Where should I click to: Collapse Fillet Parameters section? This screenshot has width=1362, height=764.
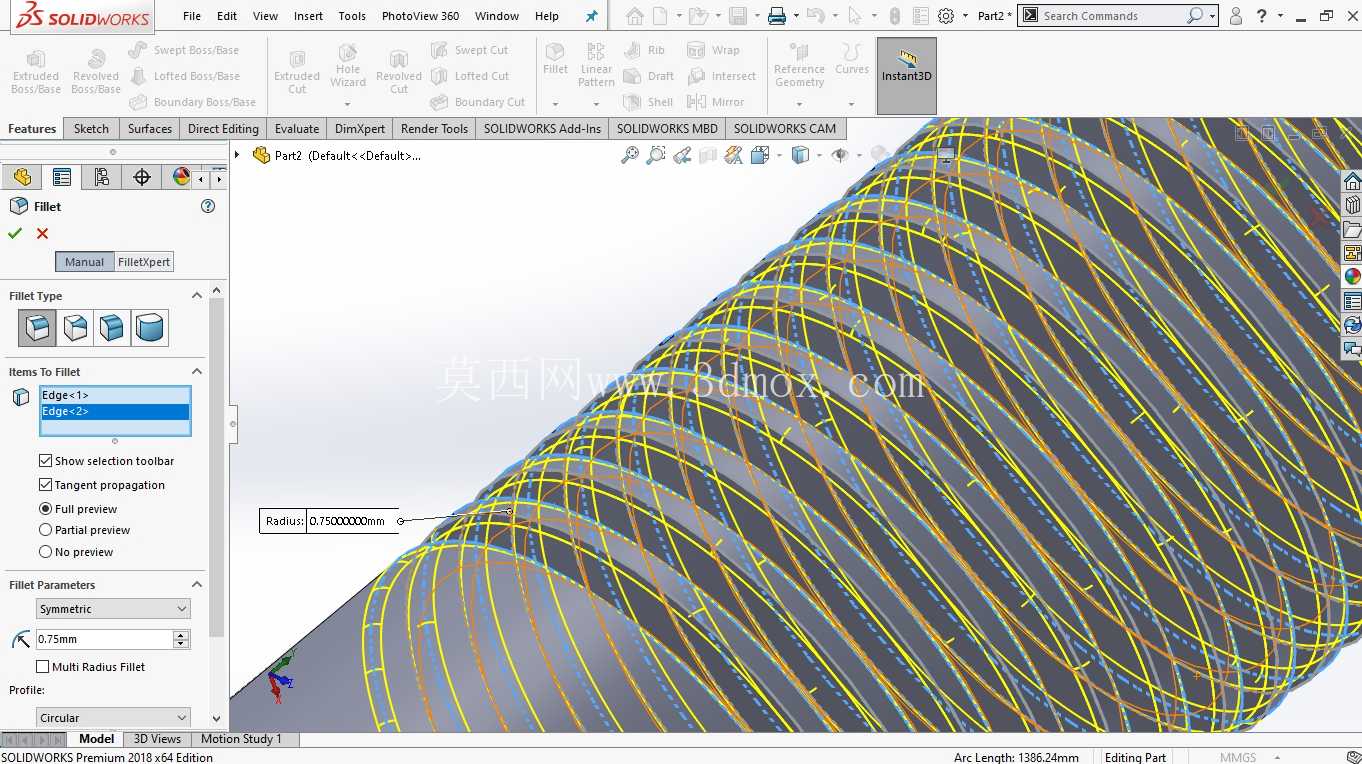tap(197, 585)
